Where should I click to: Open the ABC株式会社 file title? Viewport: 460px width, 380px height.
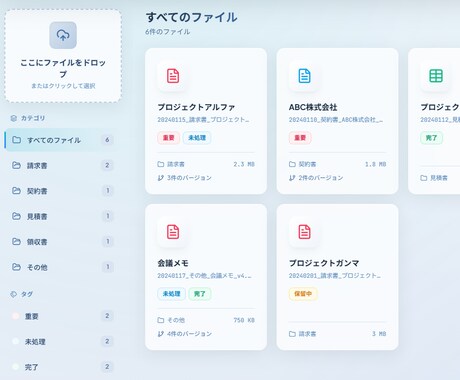(x=313, y=107)
